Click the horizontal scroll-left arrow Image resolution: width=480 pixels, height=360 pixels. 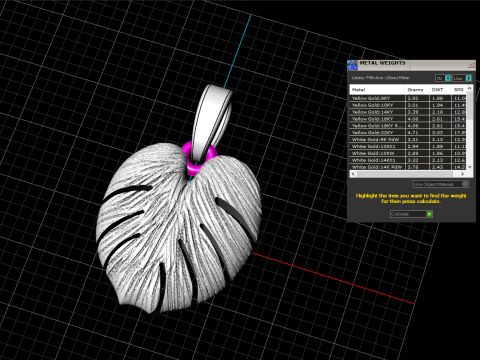(x=353, y=174)
